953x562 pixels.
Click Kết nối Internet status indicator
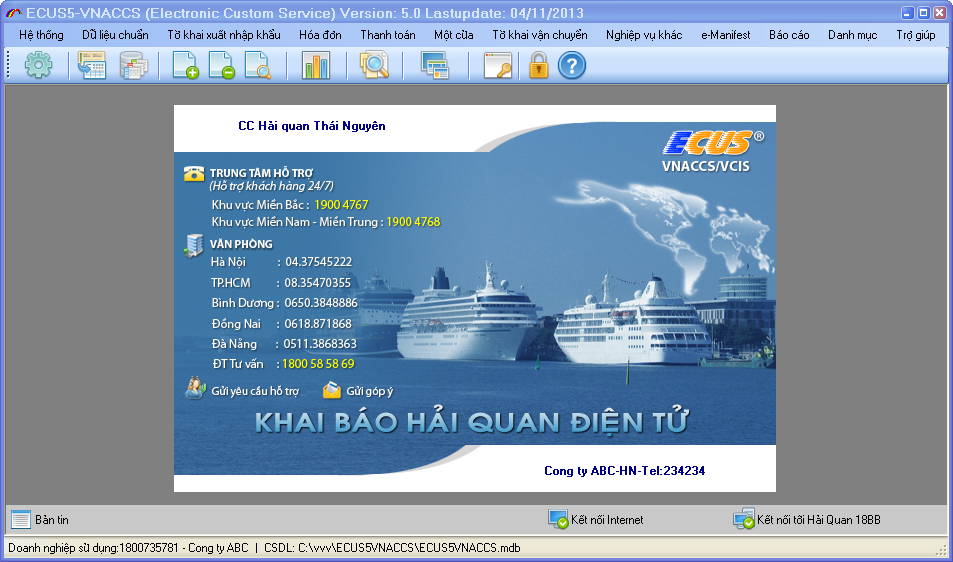pyautogui.click(x=606, y=520)
